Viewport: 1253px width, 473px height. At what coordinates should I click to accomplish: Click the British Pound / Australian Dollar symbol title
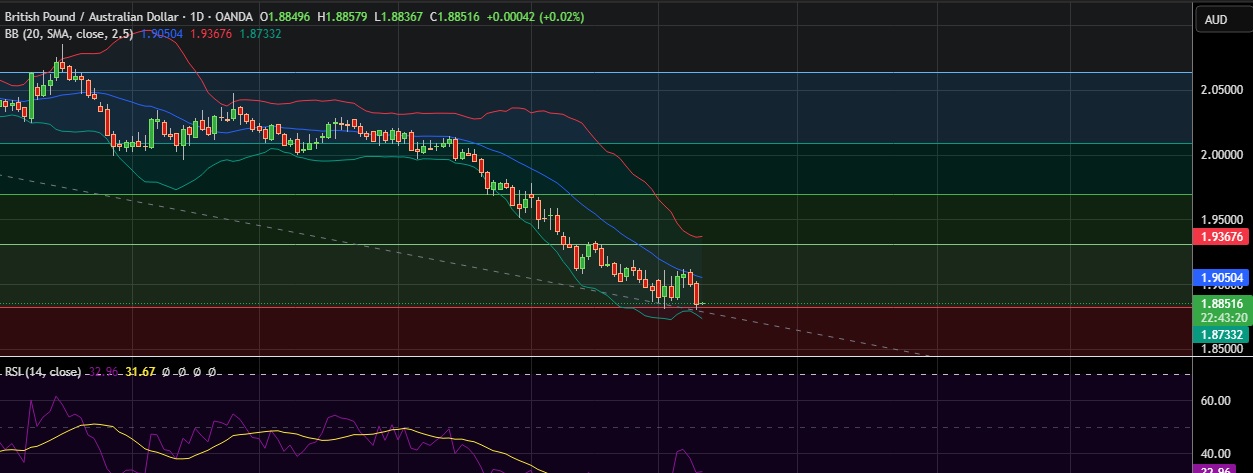click(x=90, y=17)
